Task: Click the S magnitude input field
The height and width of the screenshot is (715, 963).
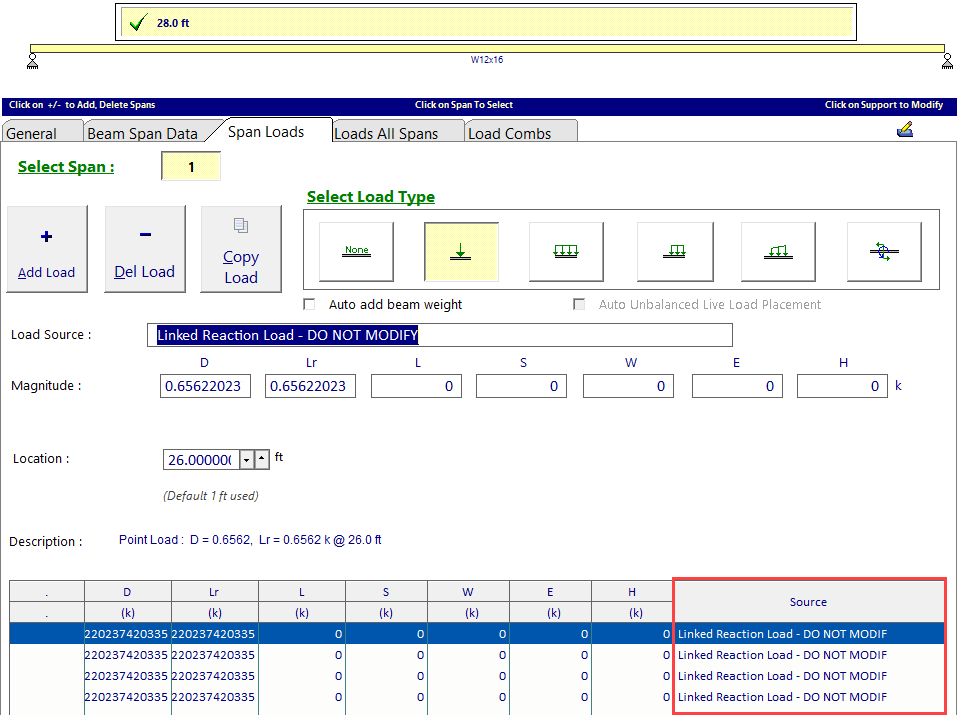Action: (521, 386)
